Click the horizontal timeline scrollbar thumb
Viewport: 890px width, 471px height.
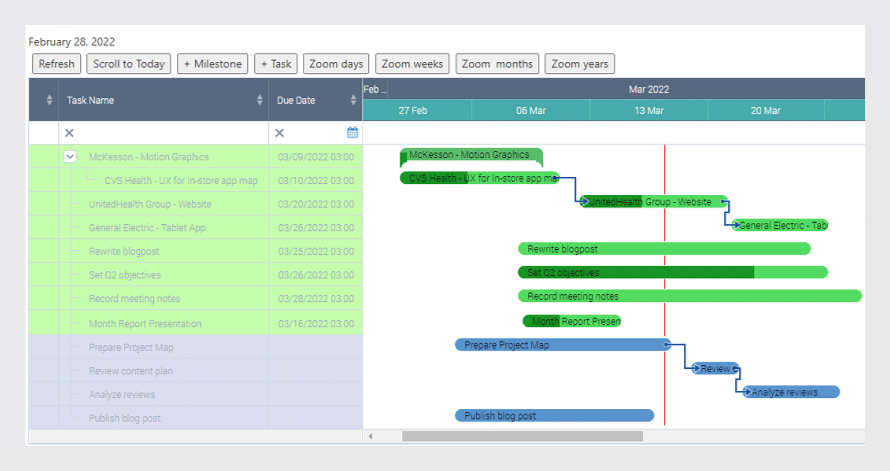522,436
